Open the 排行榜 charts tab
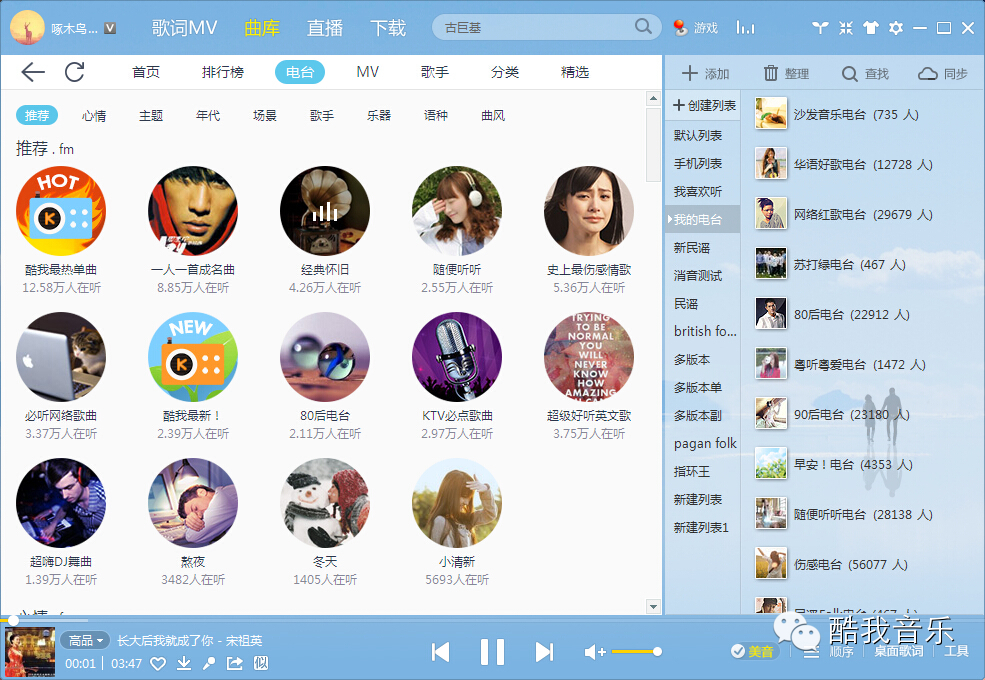The image size is (985, 680). tap(222, 72)
